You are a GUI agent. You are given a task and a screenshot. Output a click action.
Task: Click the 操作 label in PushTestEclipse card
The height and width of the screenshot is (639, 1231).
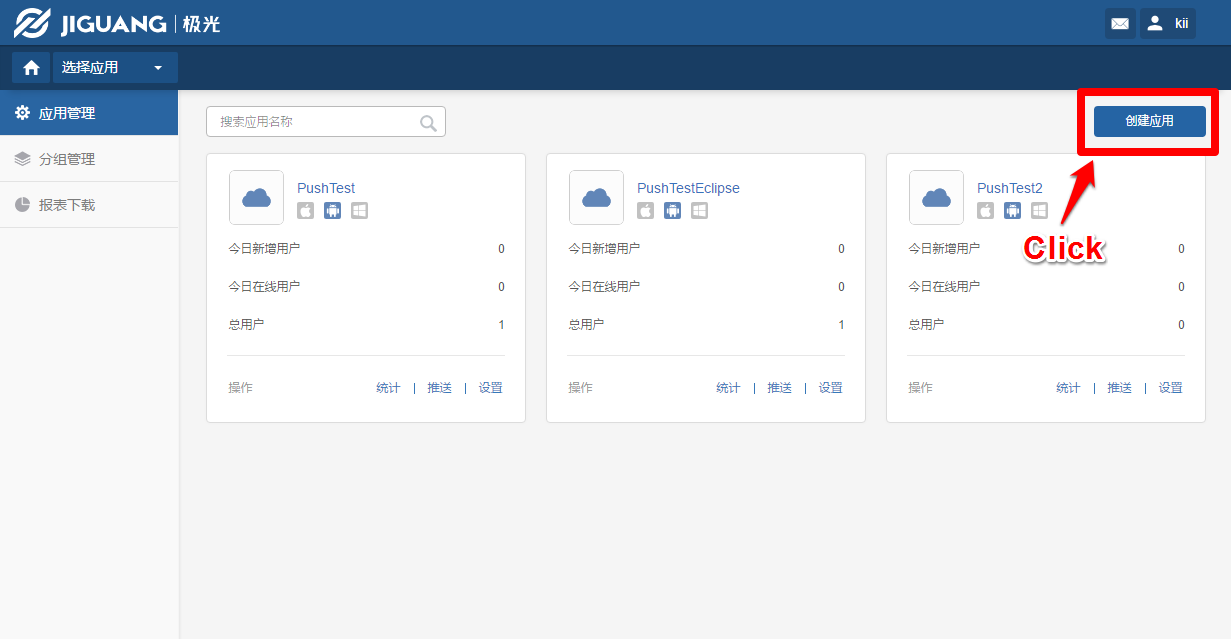tap(580, 388)
